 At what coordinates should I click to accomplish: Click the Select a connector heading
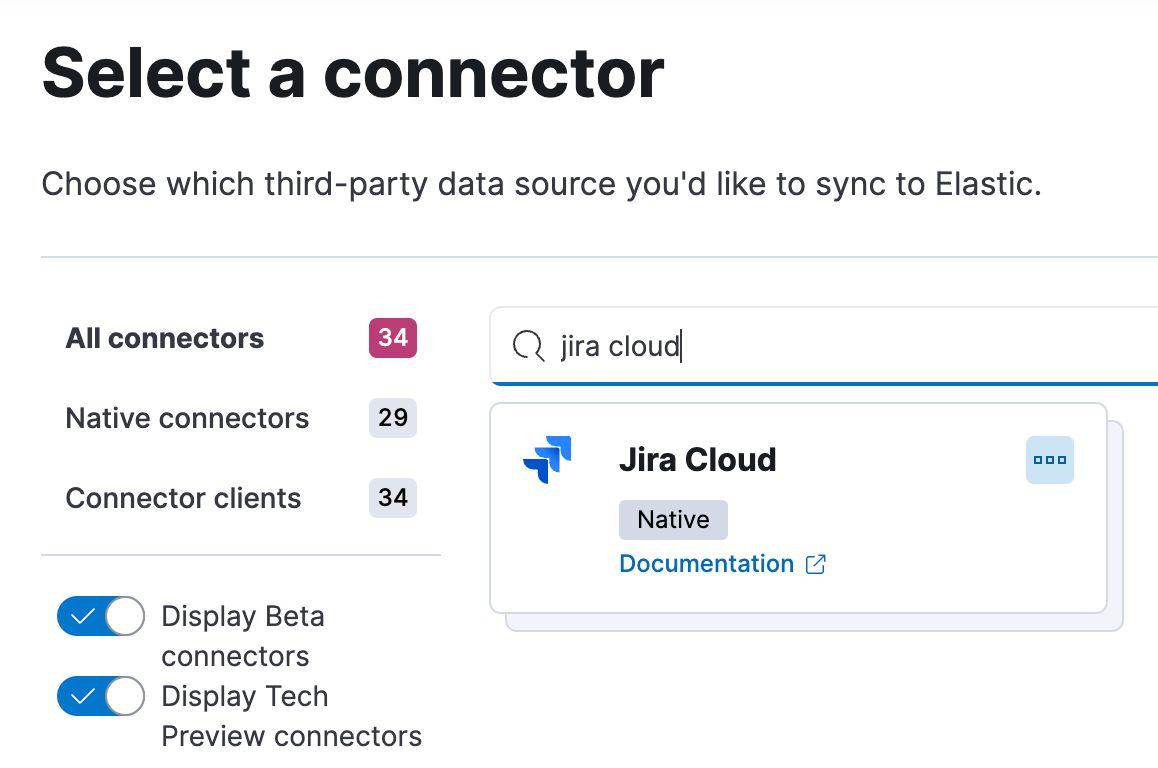pos(352,72)
